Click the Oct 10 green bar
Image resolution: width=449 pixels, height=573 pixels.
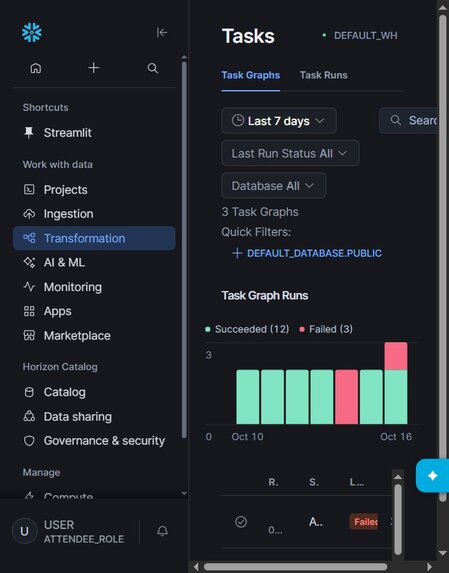click(x=248, y=397)
